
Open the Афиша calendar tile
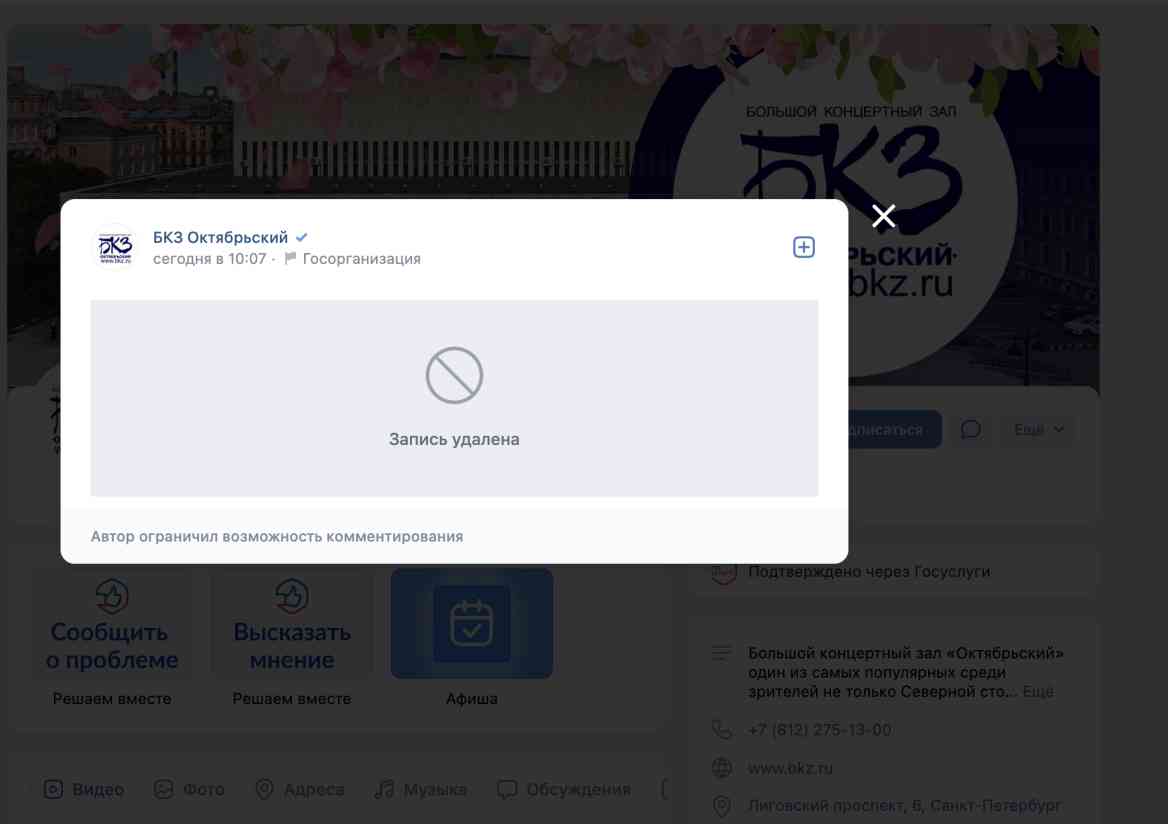472,624
